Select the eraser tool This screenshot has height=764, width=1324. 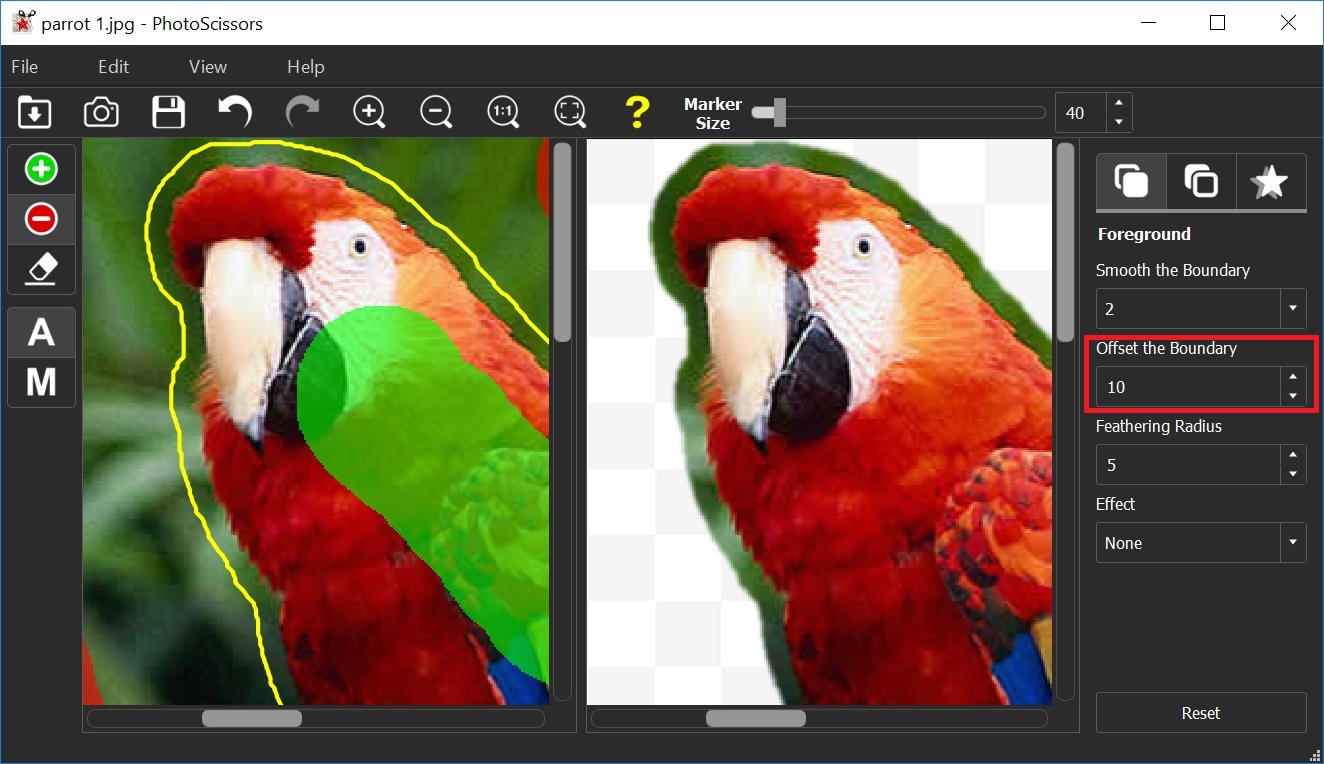[41, 269]
